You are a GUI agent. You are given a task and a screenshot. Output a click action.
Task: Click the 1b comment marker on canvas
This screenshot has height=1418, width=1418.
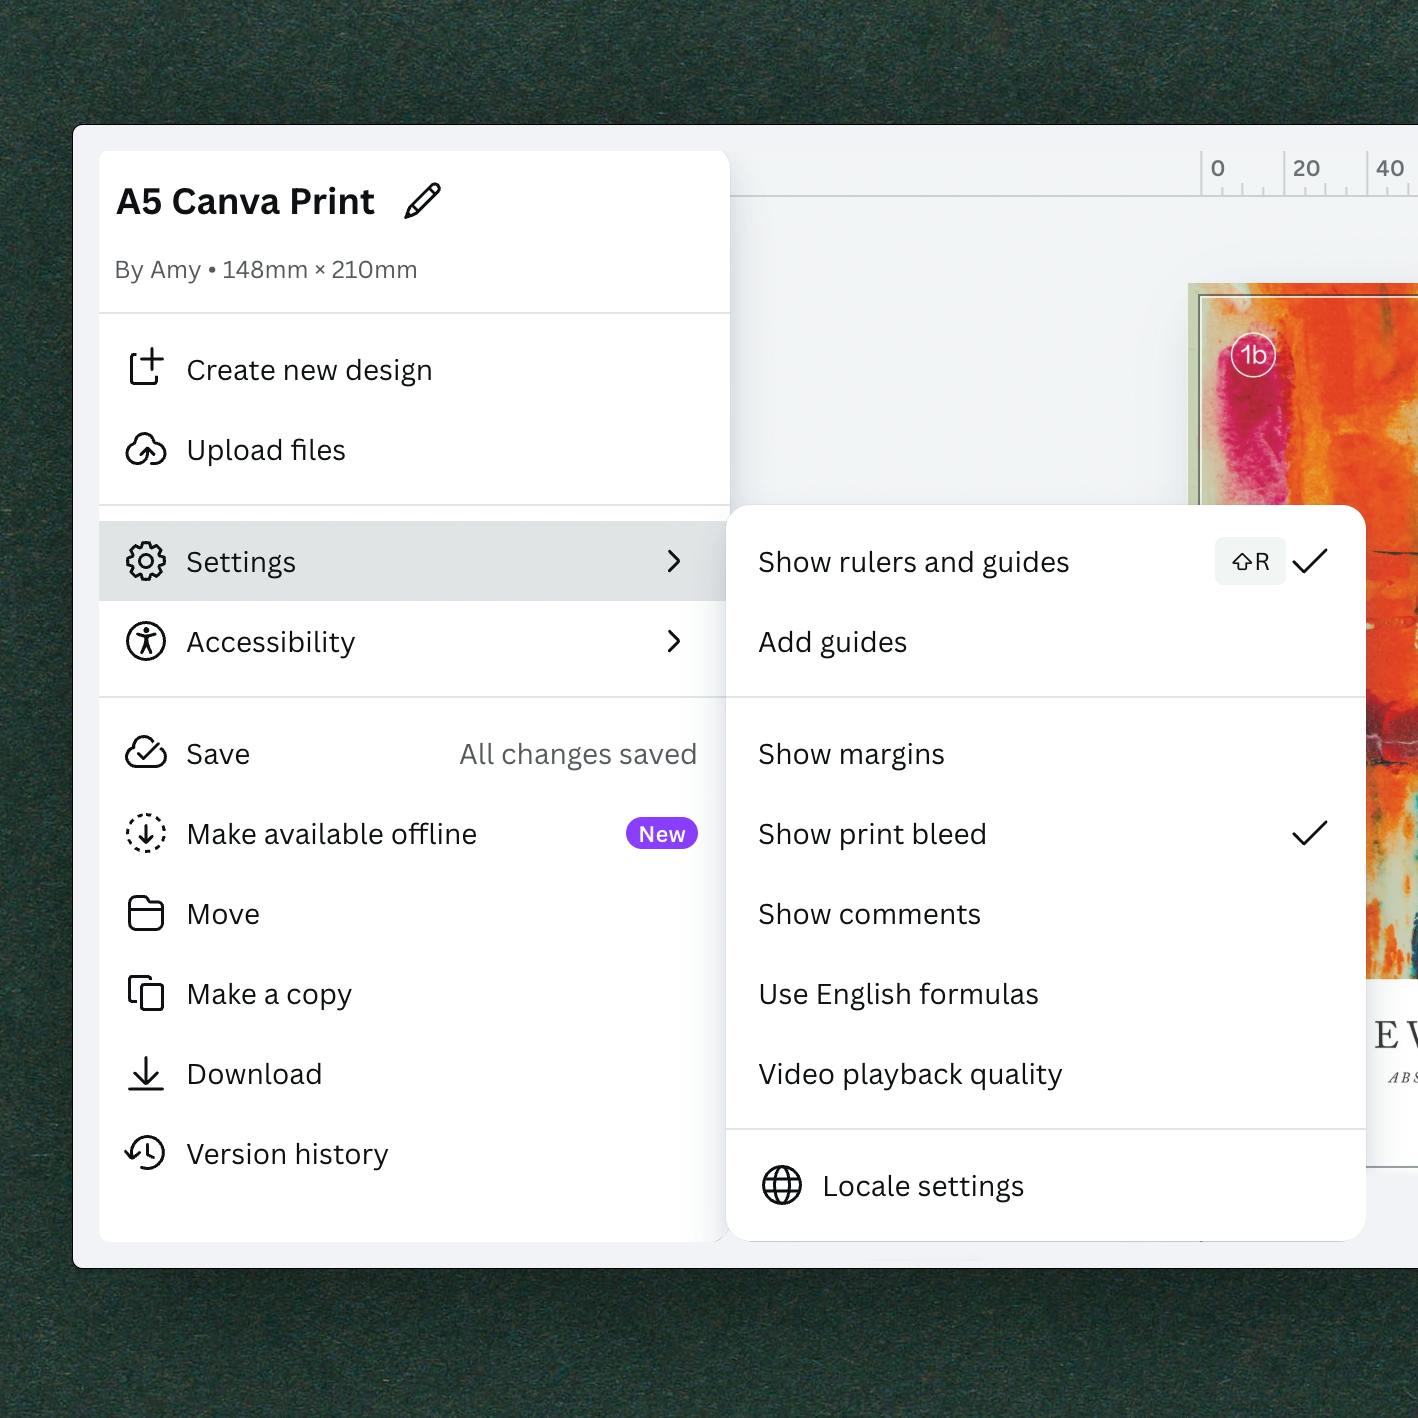point(1253,355)
